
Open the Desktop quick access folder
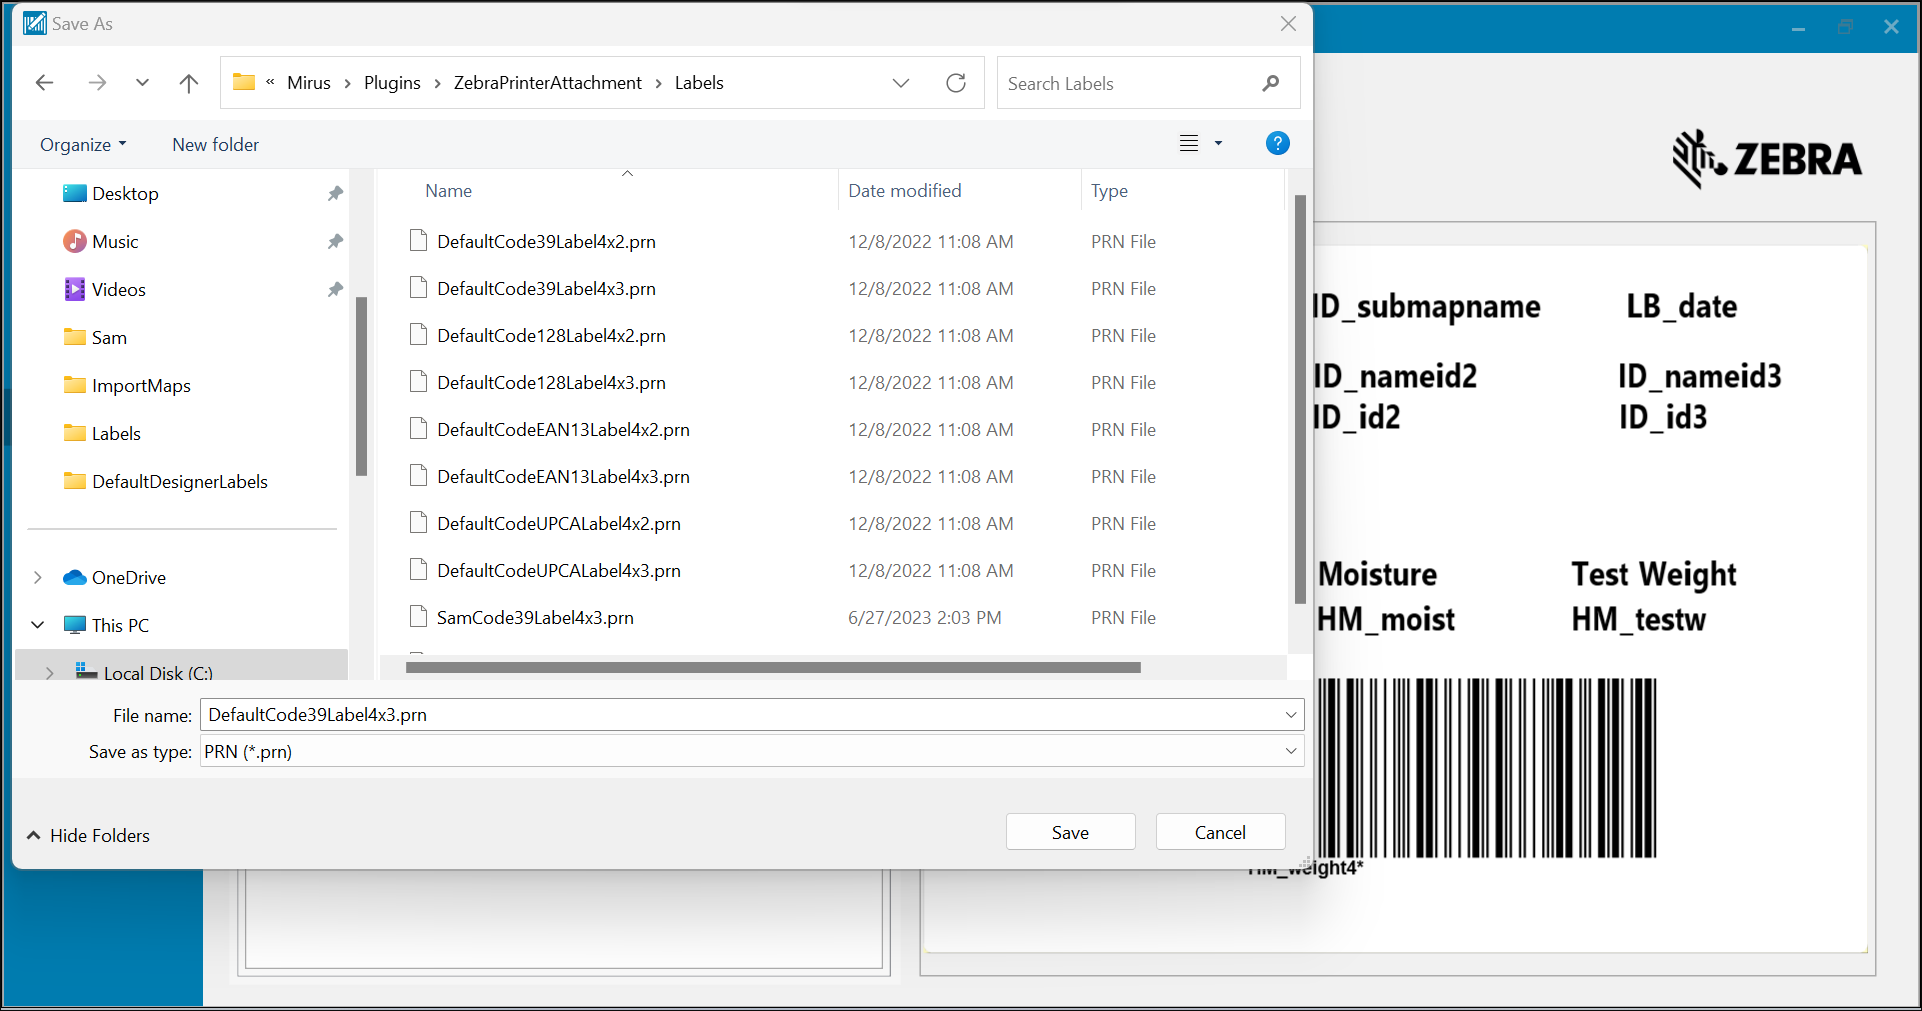pos(125,194)
